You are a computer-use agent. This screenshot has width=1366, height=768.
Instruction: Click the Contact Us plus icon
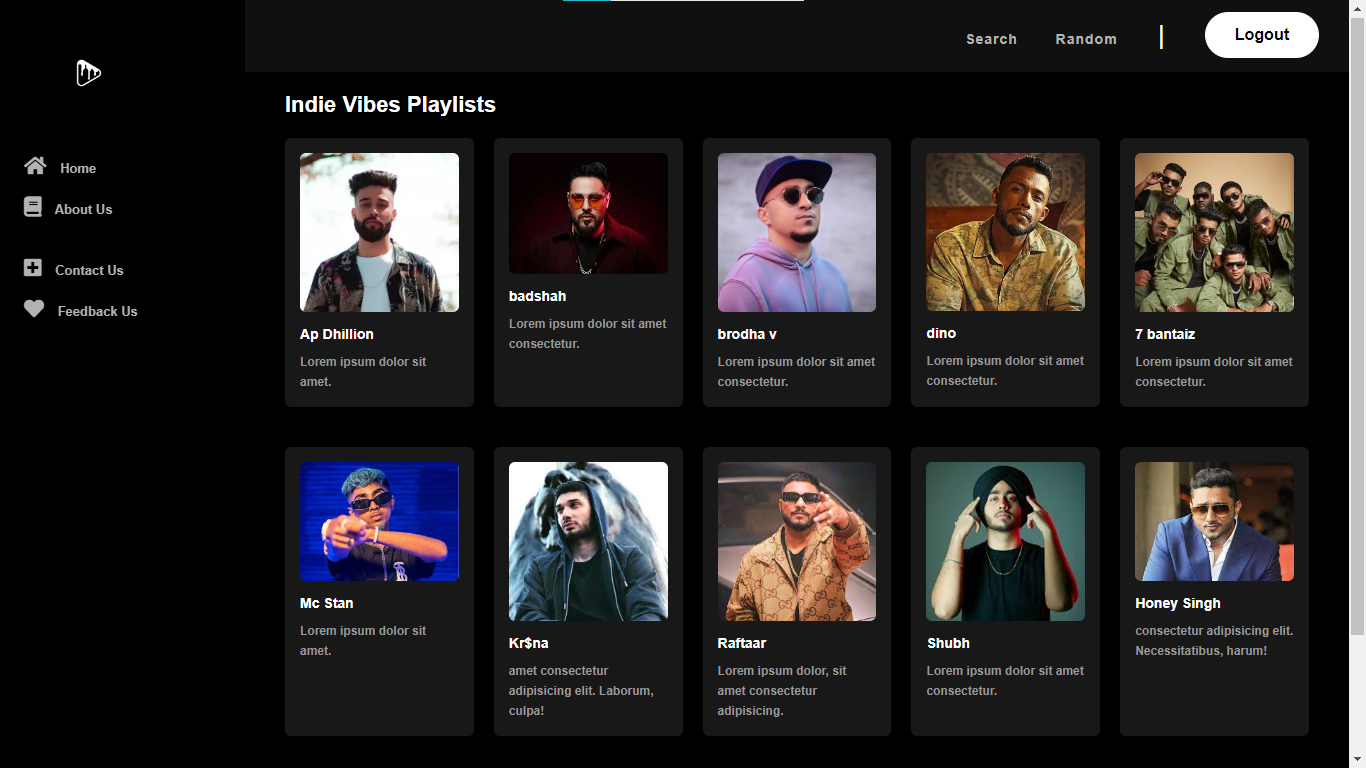pos(33,268)
